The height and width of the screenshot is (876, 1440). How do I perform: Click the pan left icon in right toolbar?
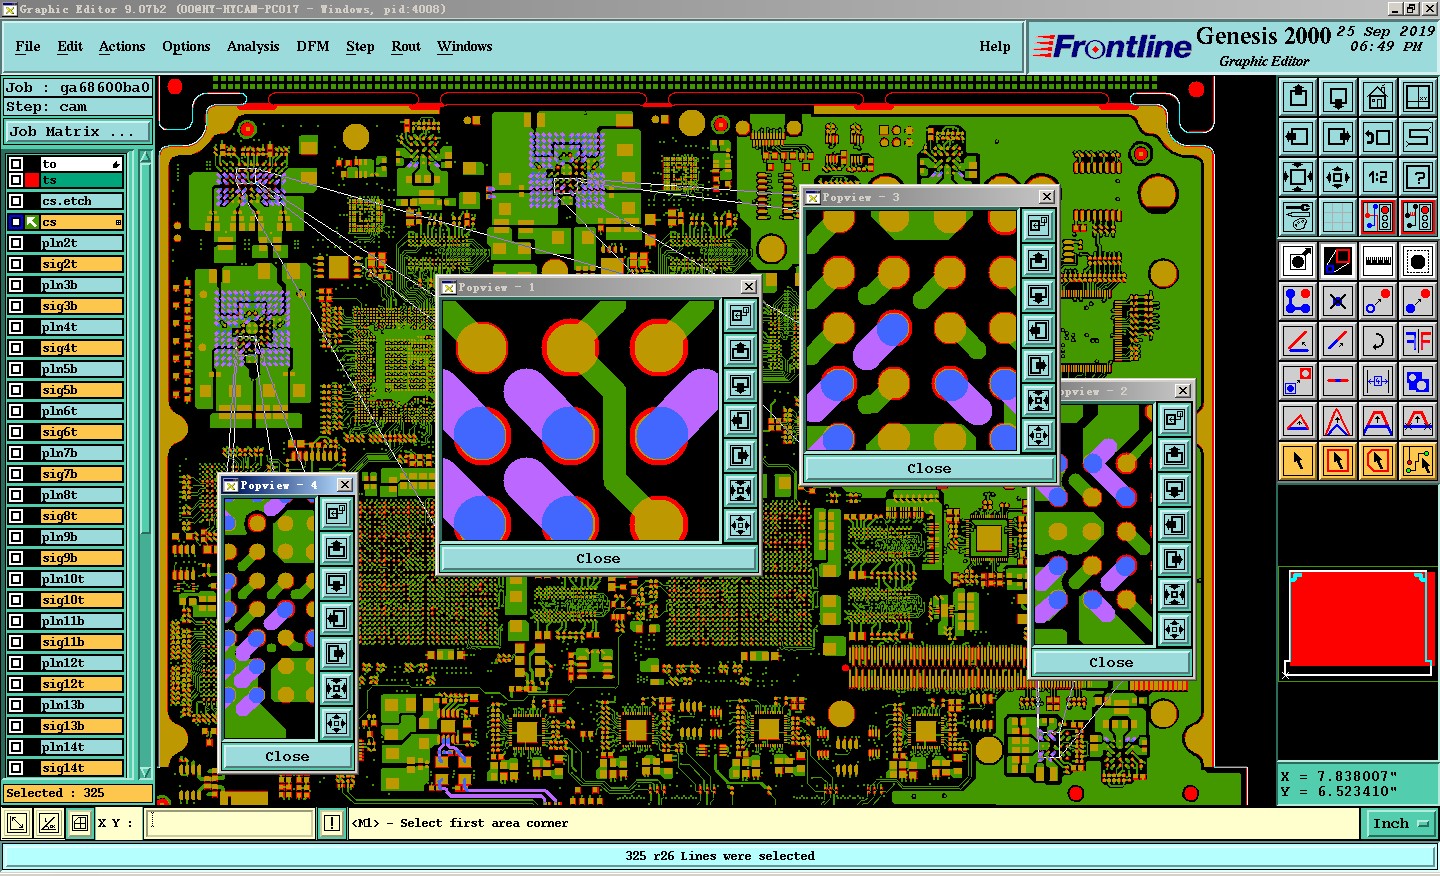pos(1298,137)
